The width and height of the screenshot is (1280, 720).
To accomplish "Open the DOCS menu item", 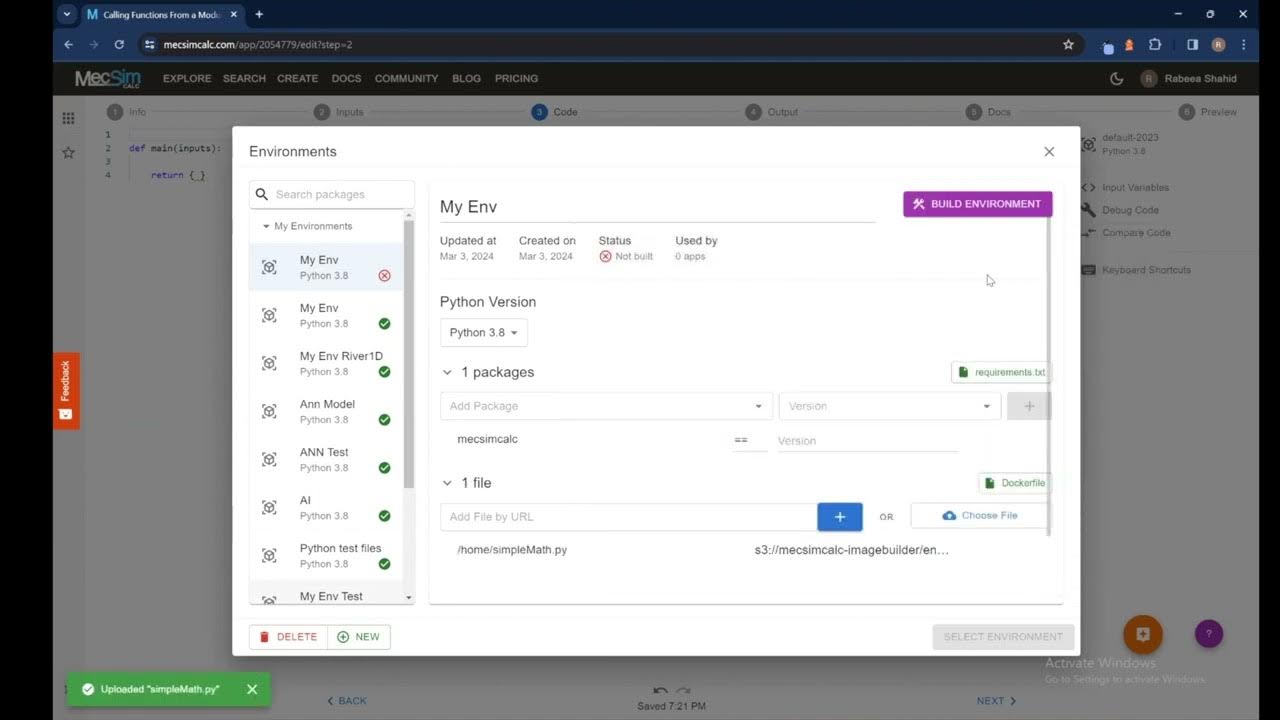I will pos(346,78).
